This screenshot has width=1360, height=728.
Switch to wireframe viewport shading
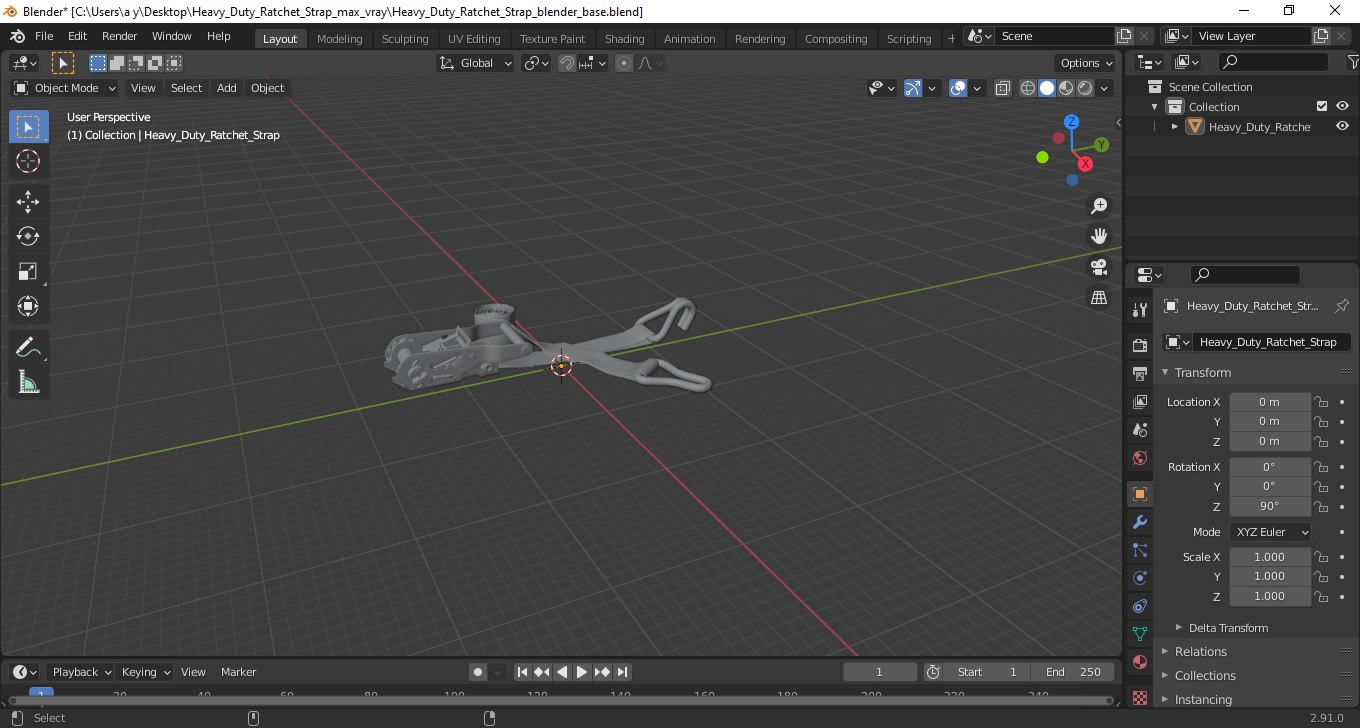(x=1028, y=88)
